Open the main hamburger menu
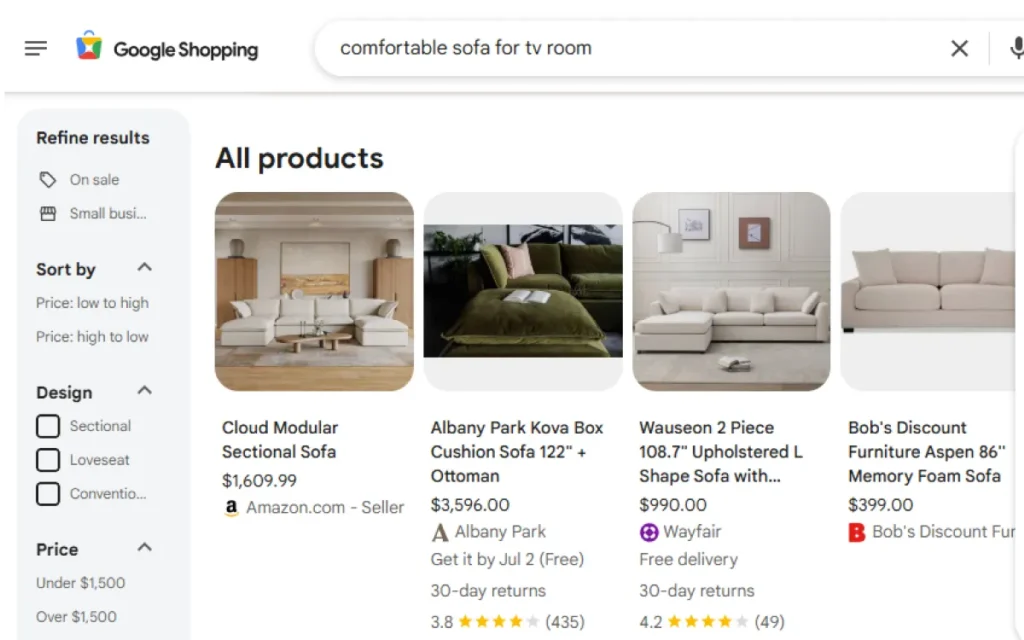Screen dimensions: 1024x640 pos(36,47)
